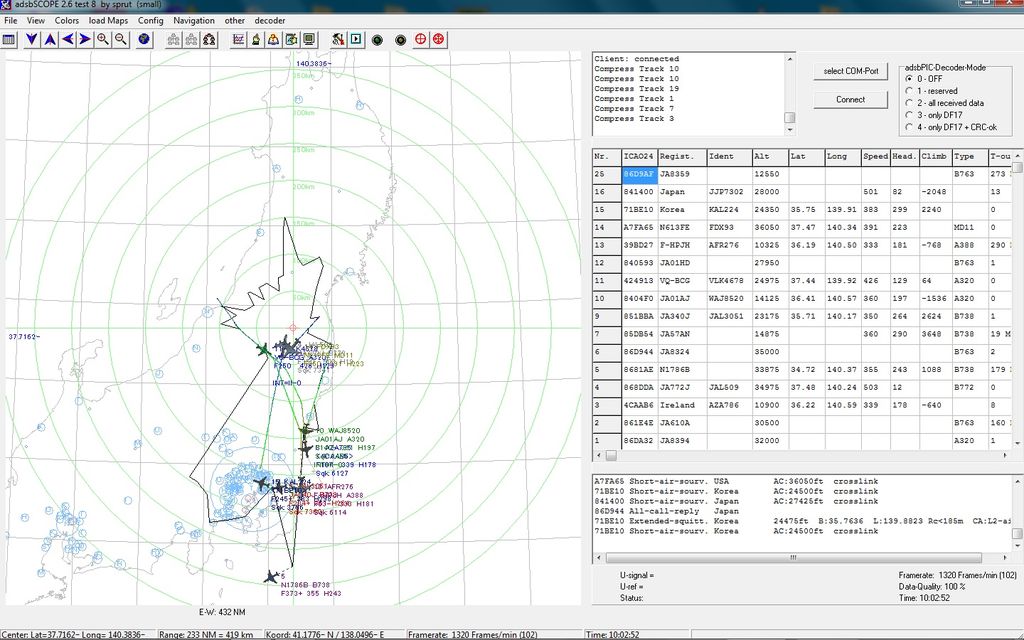Click the tools wrench toolbar icon
This screenshot has height=640, width=1024.
(x=338, y=39)
